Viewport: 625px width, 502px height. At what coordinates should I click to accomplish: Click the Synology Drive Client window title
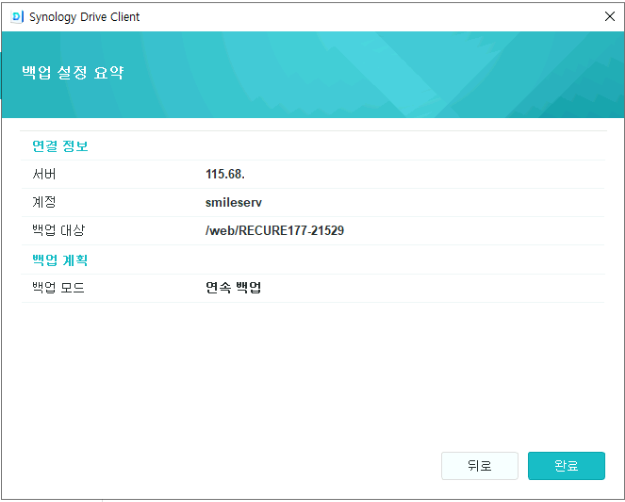coord(85,17)
